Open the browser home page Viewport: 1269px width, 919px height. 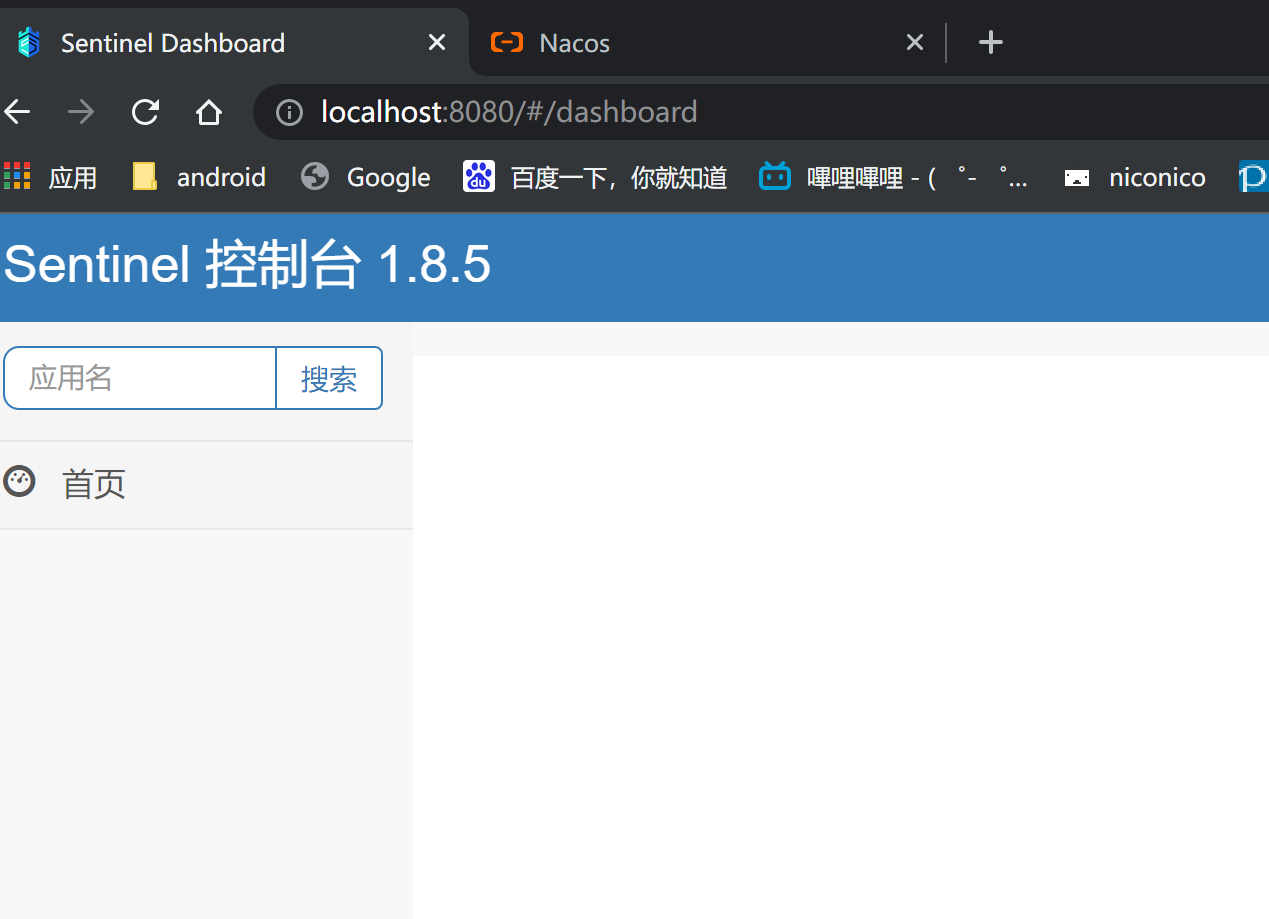(209, 112)
